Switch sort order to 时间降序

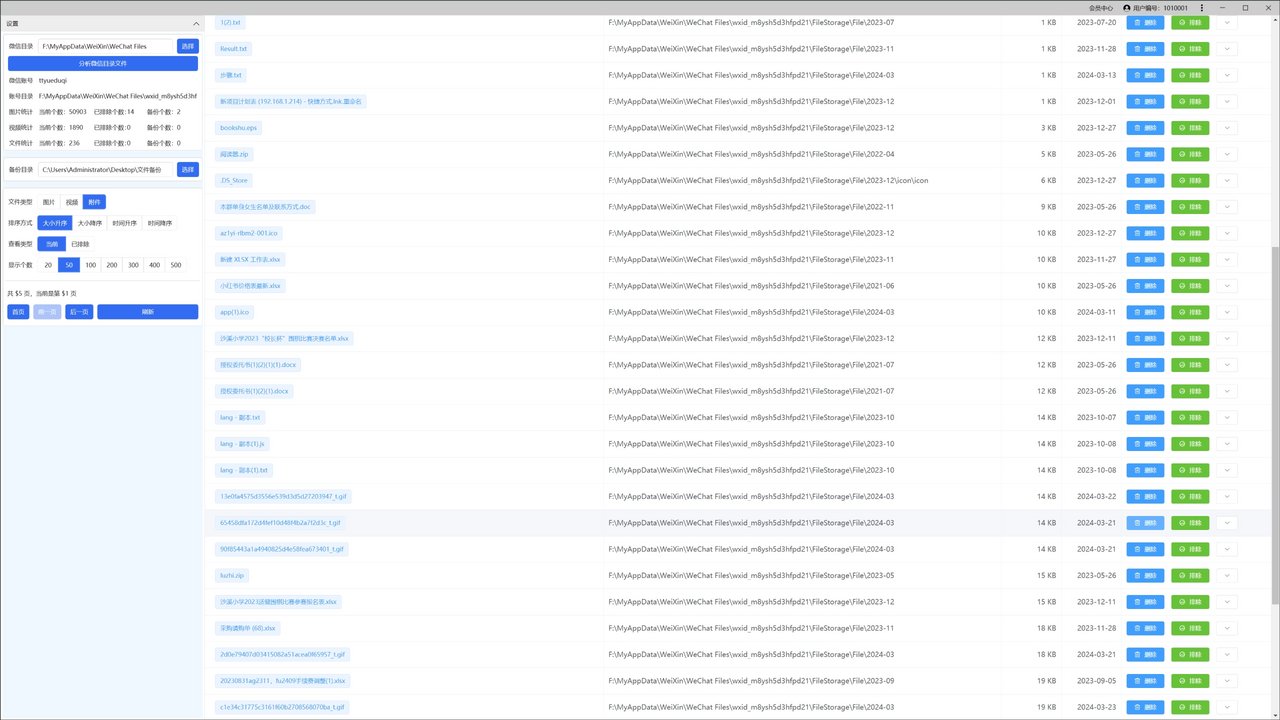click(x=159, y=223)
